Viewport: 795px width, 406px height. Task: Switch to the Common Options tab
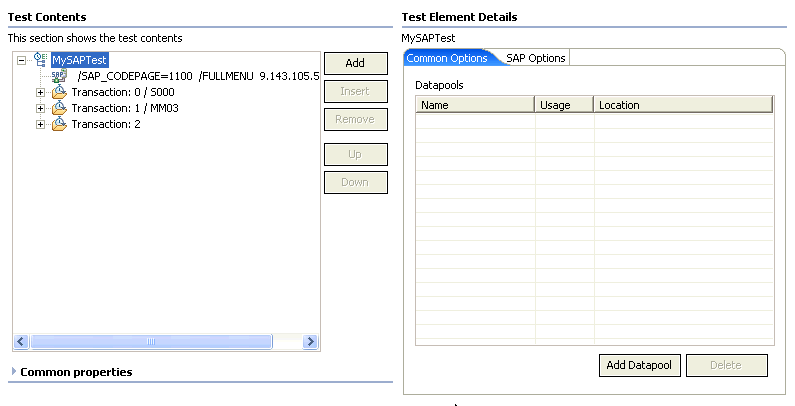tap(447, 58)
